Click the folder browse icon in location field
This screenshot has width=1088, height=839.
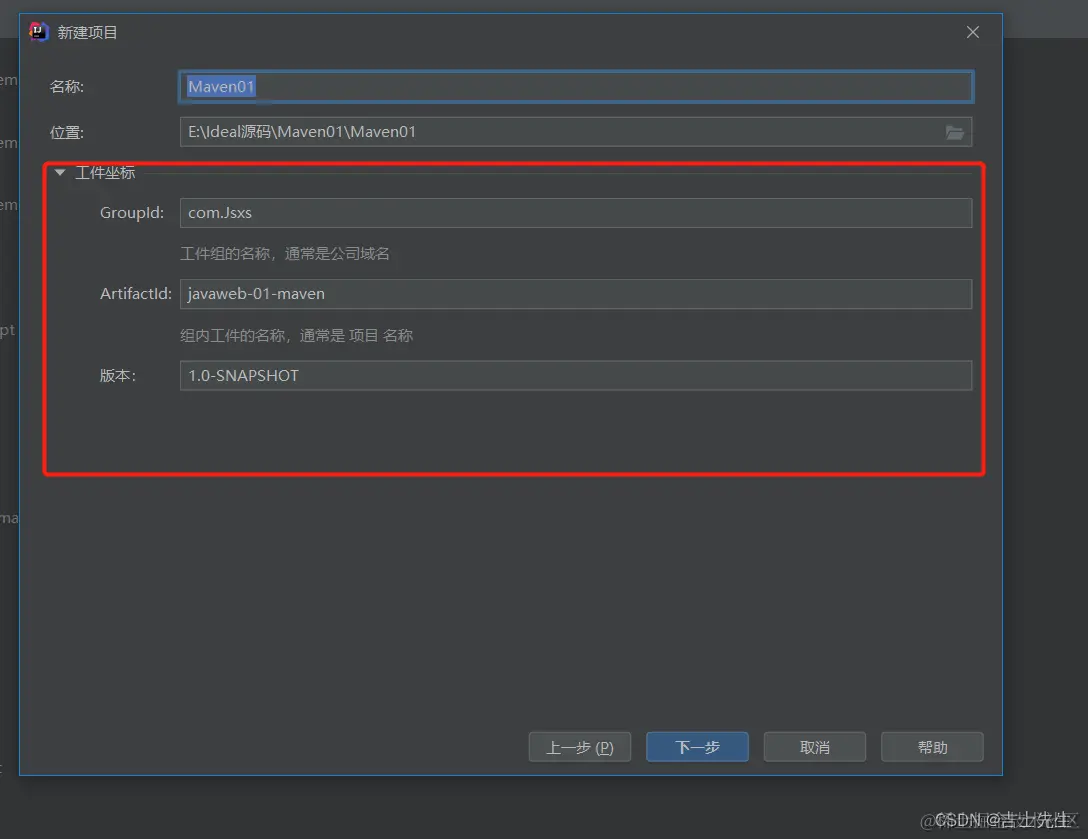(955, 132)
